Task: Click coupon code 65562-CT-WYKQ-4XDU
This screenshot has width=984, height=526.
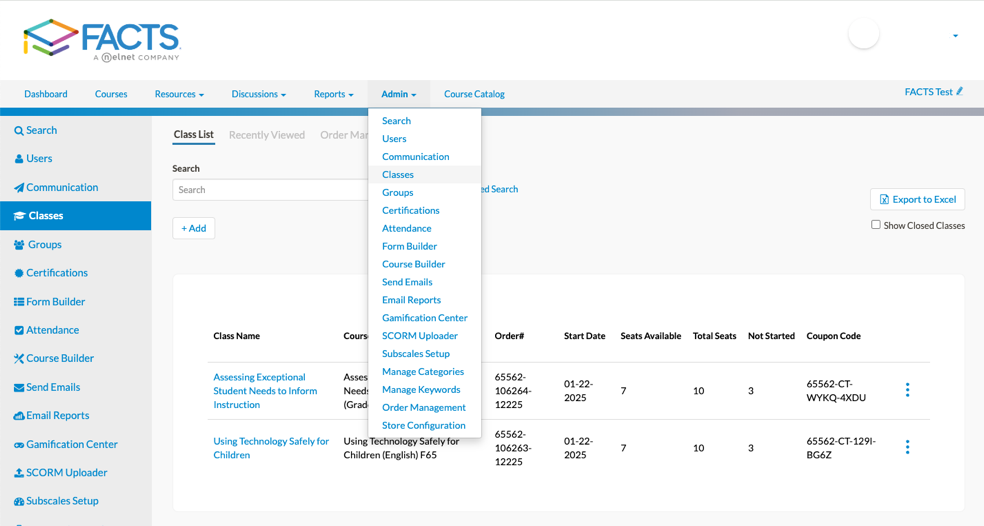Action: pyautogui.click(x=837, y=391)
